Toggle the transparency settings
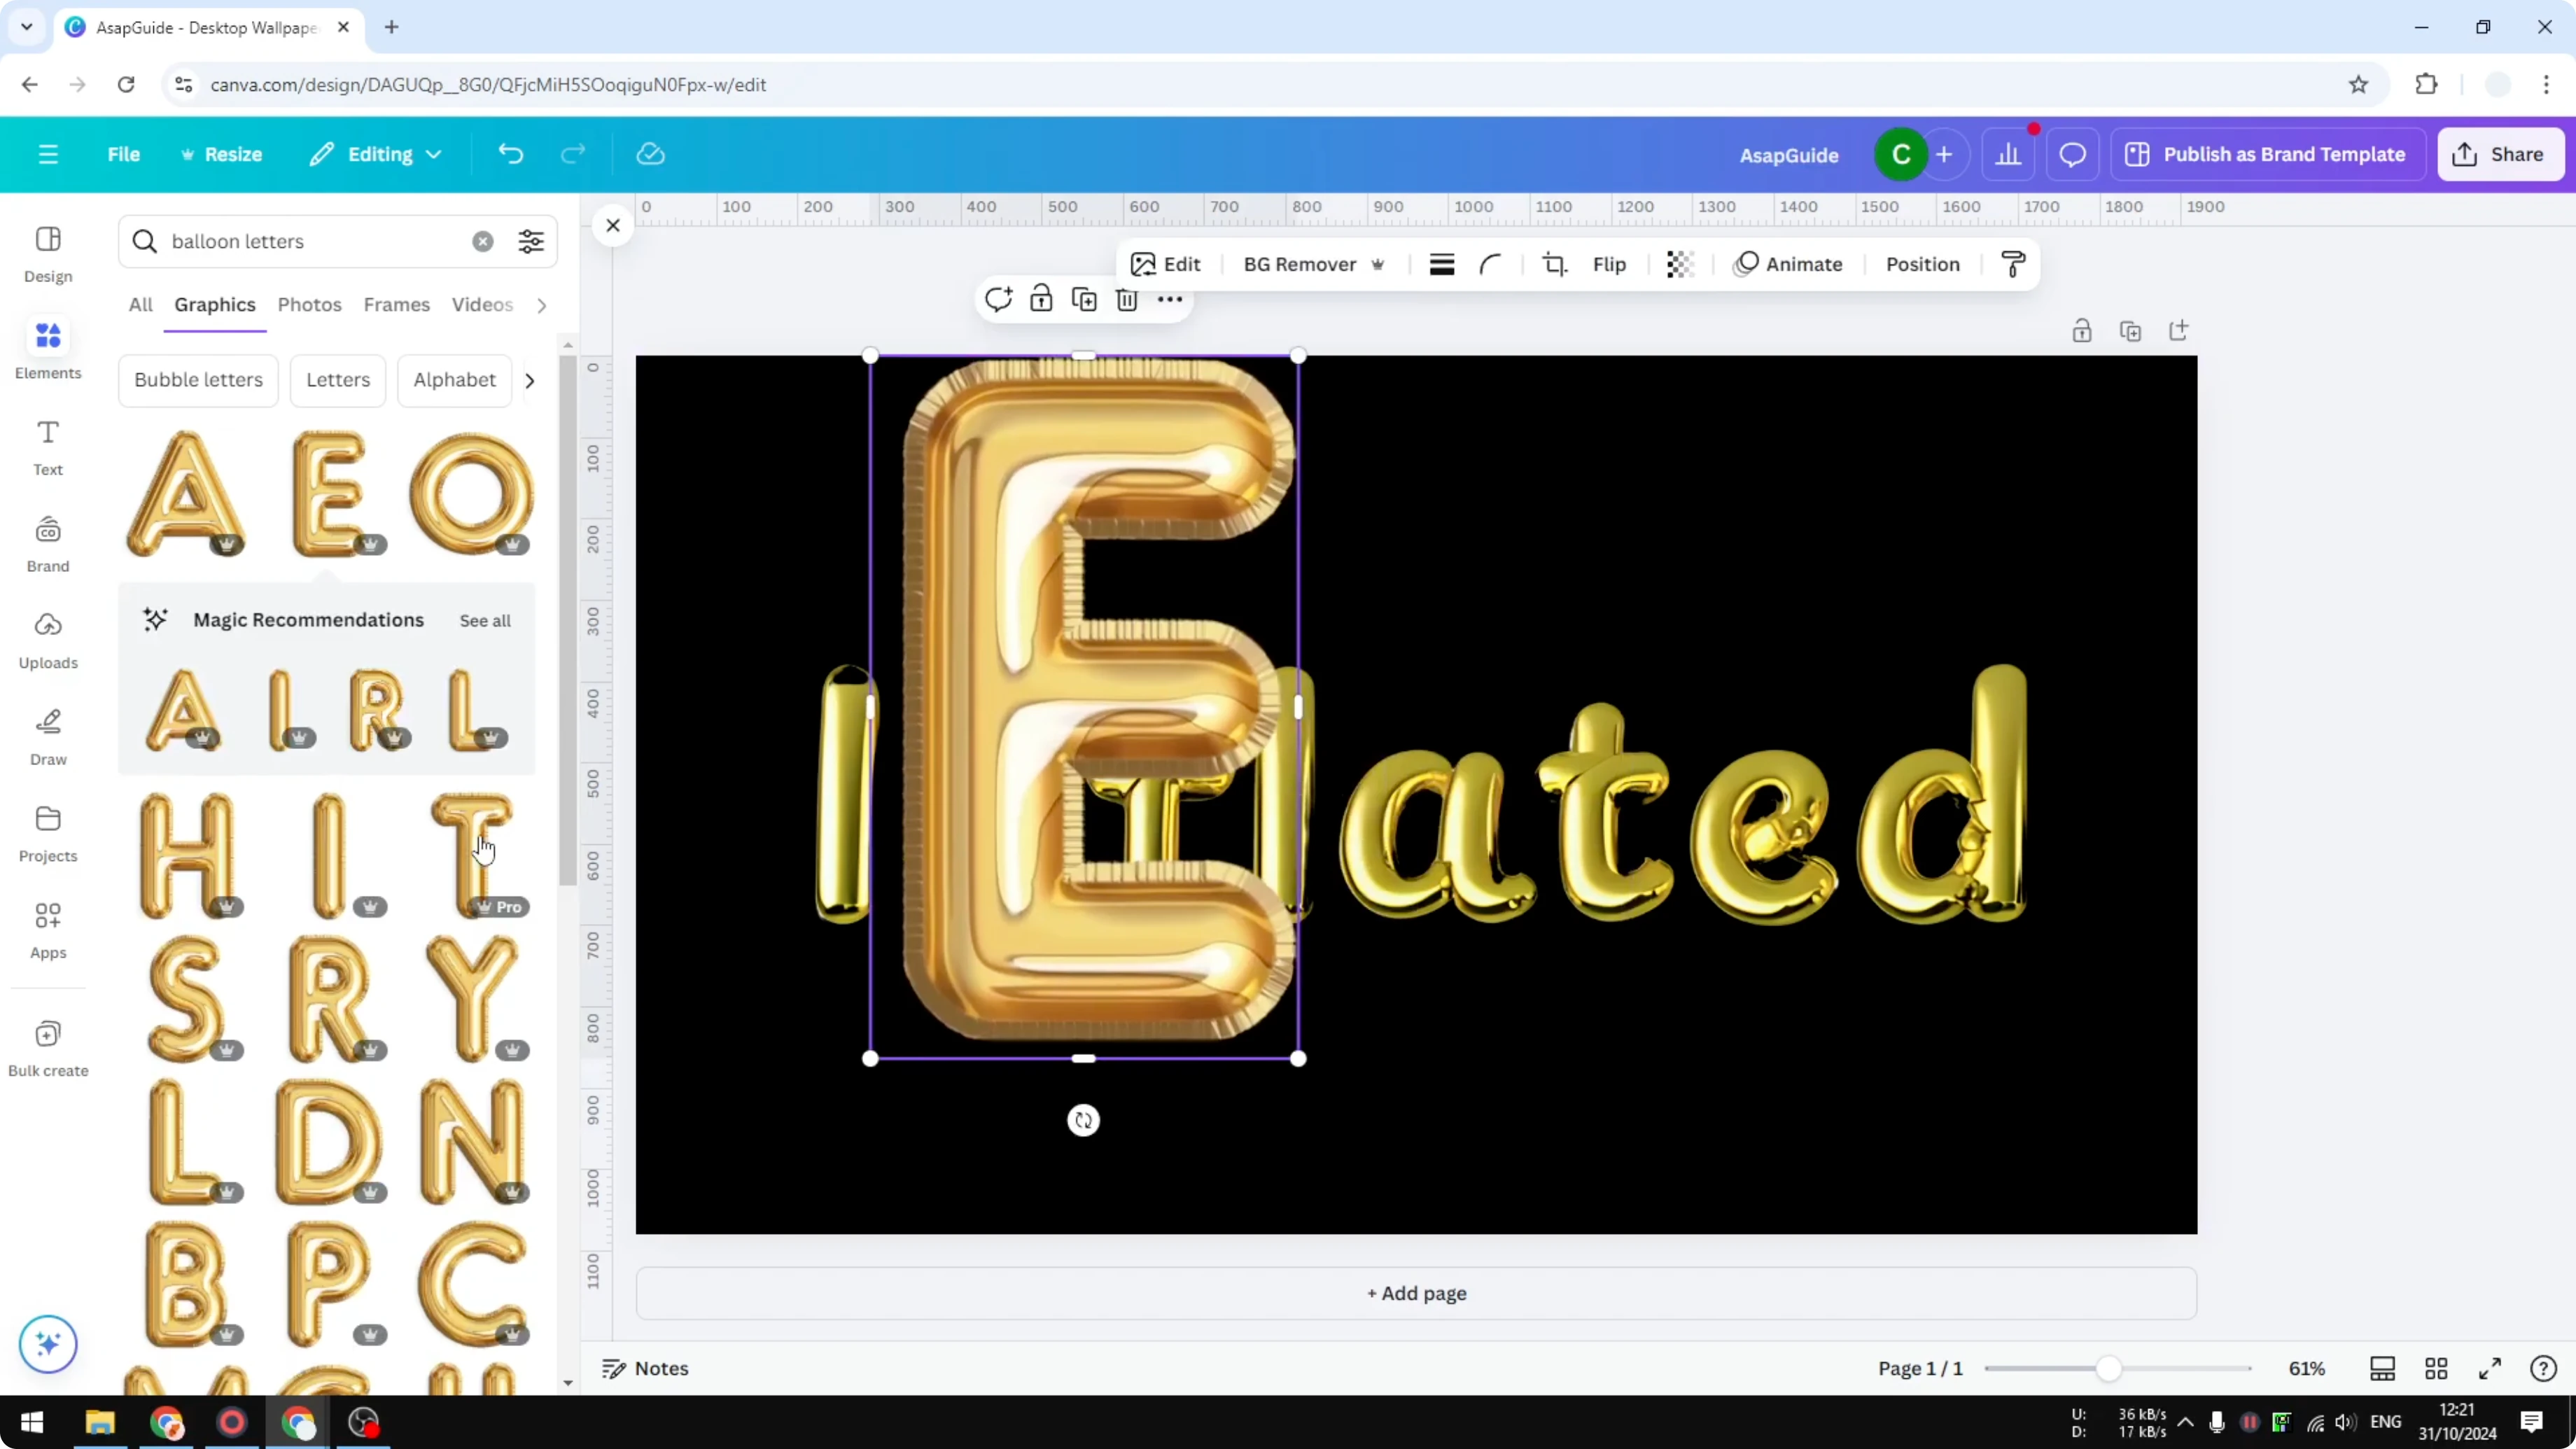The height and width of the screenshot is (1449, 2576). [1679, 264]
